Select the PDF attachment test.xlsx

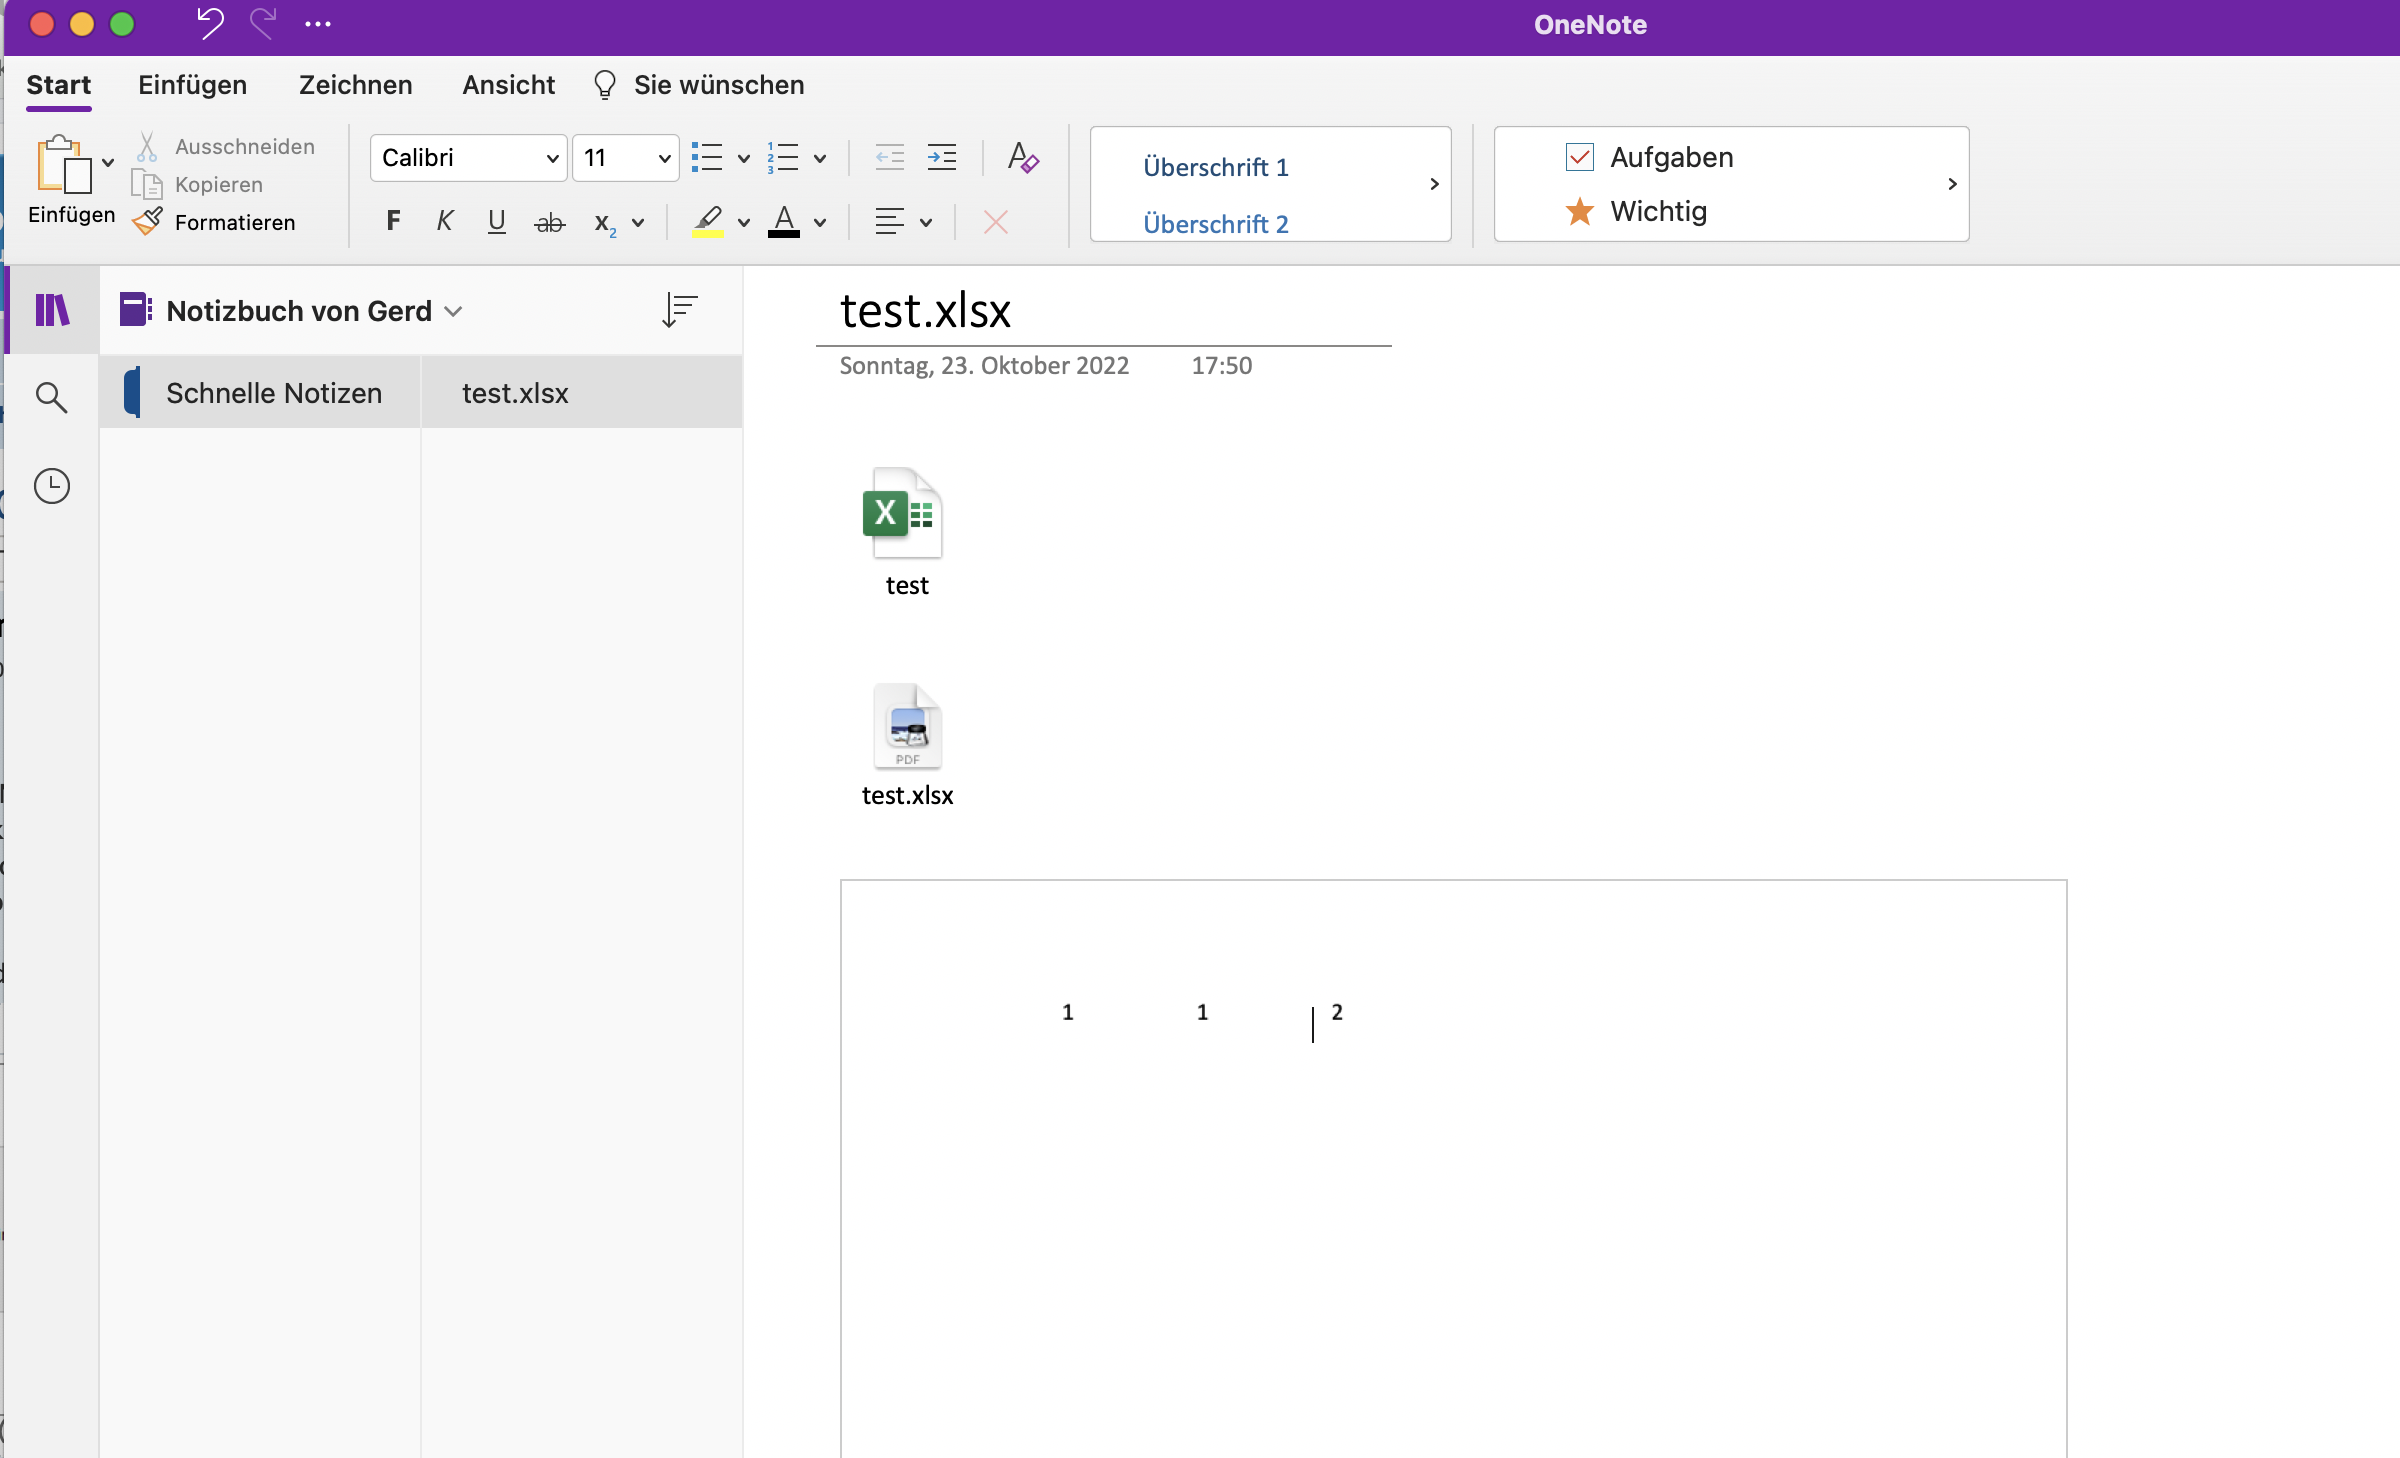pyautogui.click(x=907, y=746)
